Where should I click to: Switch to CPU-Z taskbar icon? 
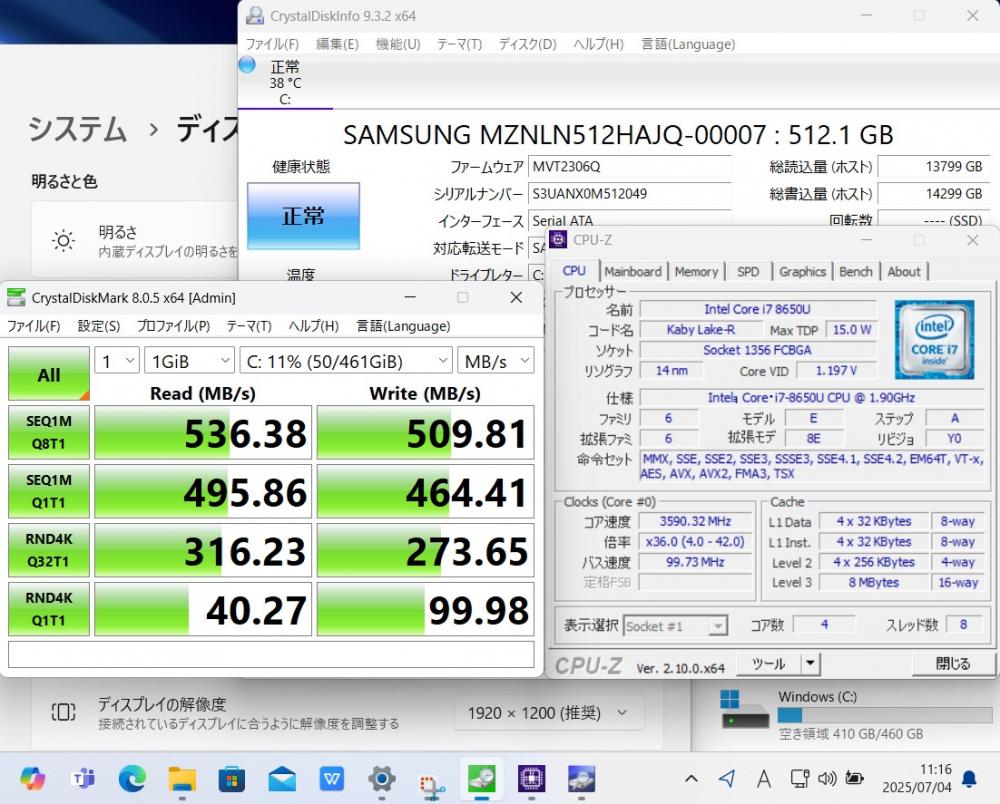(531, 778)
